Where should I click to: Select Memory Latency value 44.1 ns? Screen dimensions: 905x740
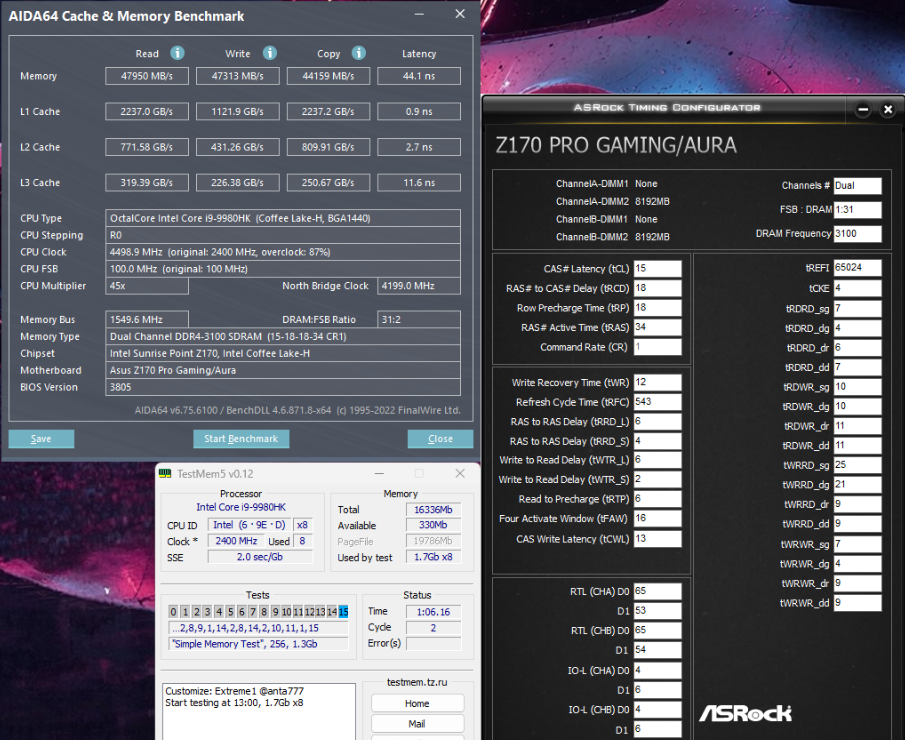point(419,76)
